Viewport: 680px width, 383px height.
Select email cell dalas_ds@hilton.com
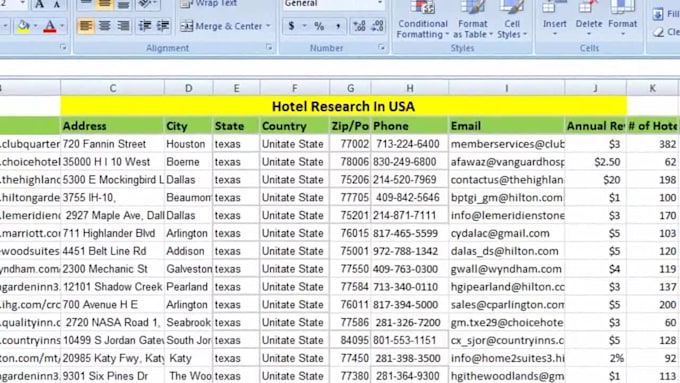tap(507, 251)
